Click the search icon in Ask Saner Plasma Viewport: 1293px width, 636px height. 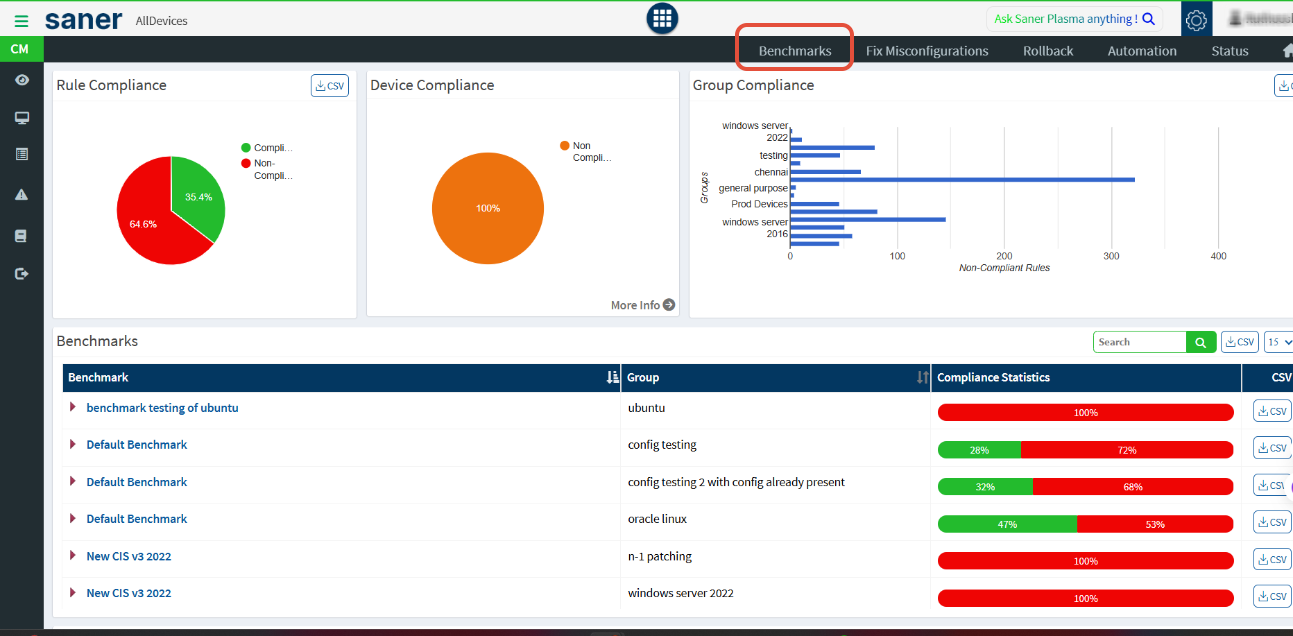pyautogui.click(x=1149, y=19)
